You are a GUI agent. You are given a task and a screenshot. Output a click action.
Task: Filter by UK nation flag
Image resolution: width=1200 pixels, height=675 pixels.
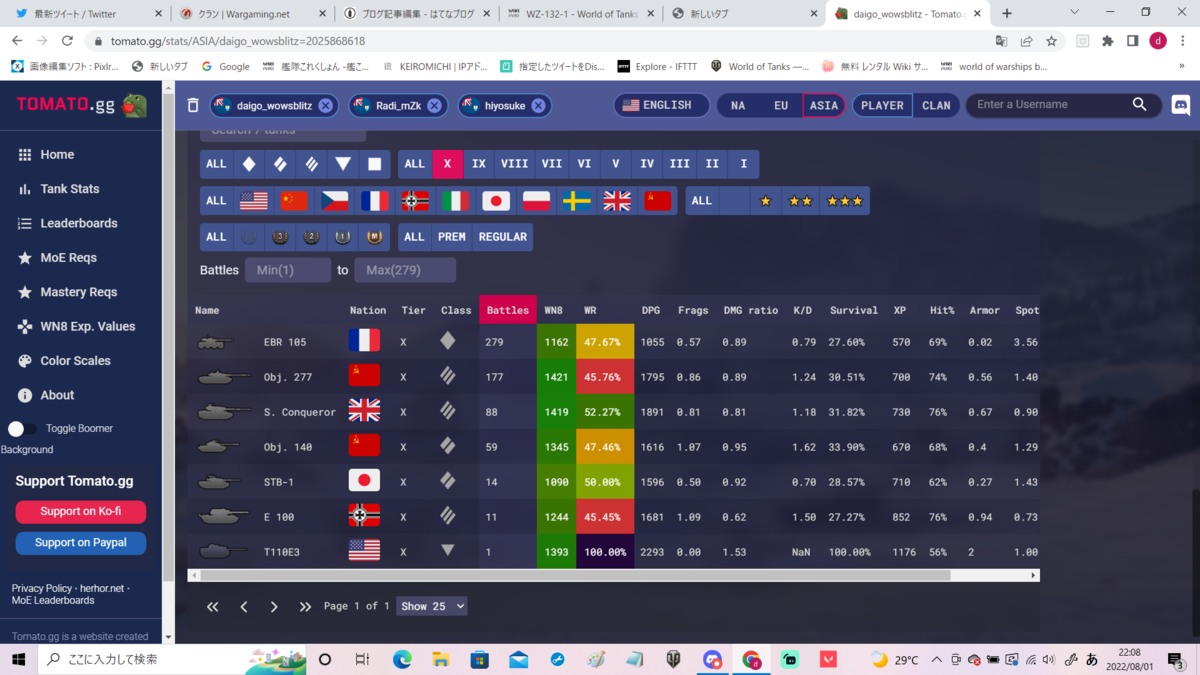tap(617, 201)
